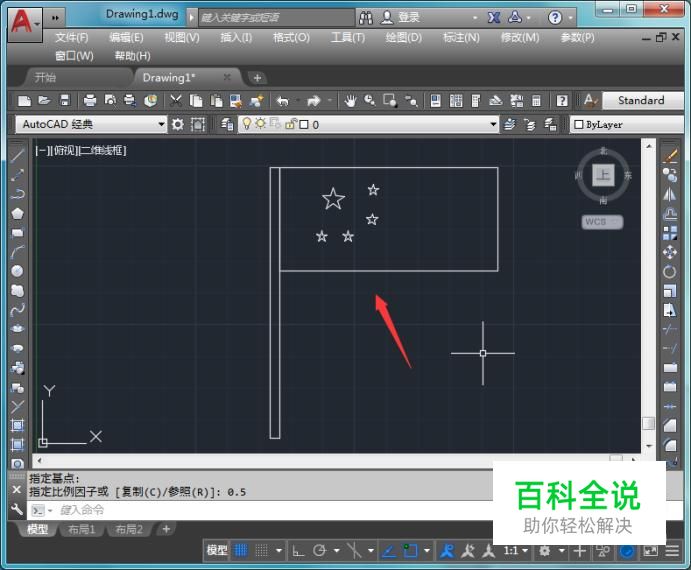Select the Scale modify tool
Screen dimensions: 691x570
(x=670, y=291)
